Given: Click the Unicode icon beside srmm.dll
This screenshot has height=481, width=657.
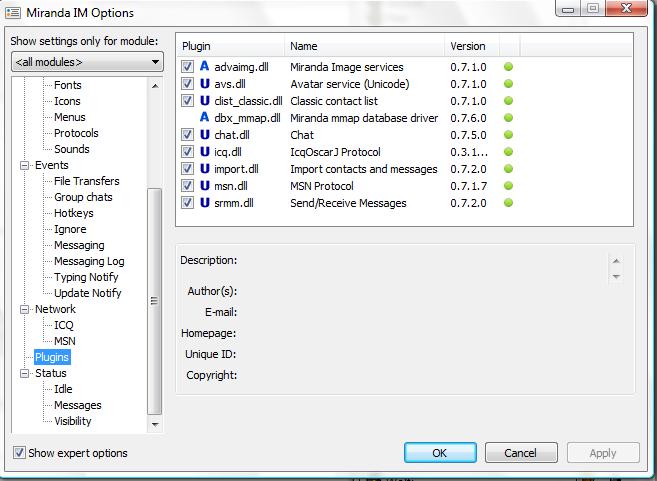Looking at the screenshot, I should (x=204, y=202).
